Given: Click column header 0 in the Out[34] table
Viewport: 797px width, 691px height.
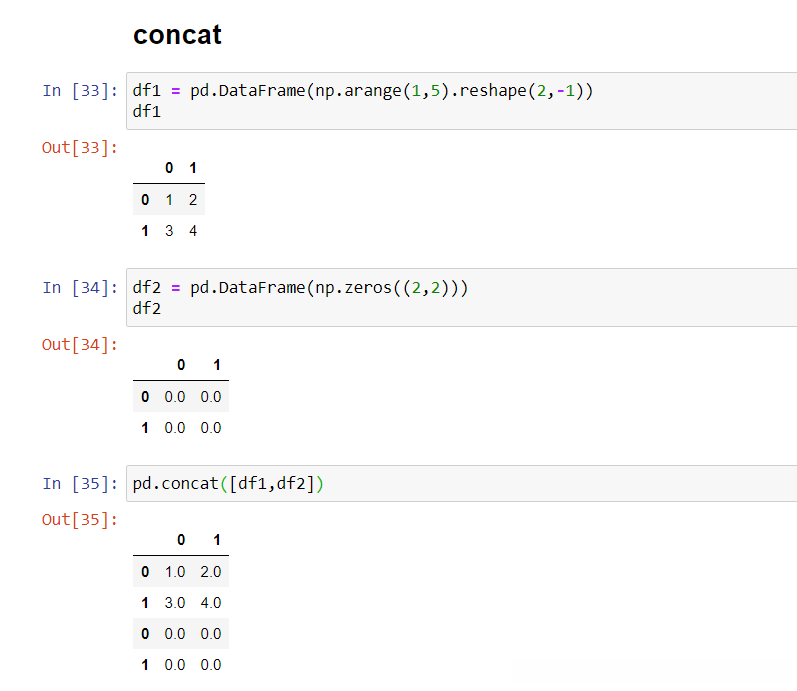Looking at the screenshot, I should pyautogui.click(x=181, y=366).
